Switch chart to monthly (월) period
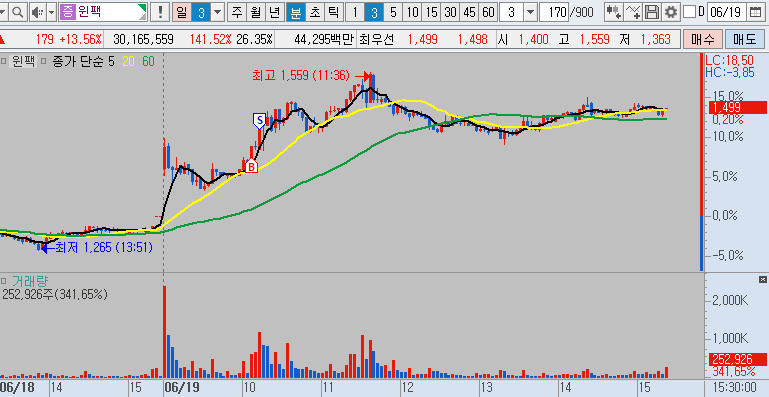 click(x=256, y=12)
